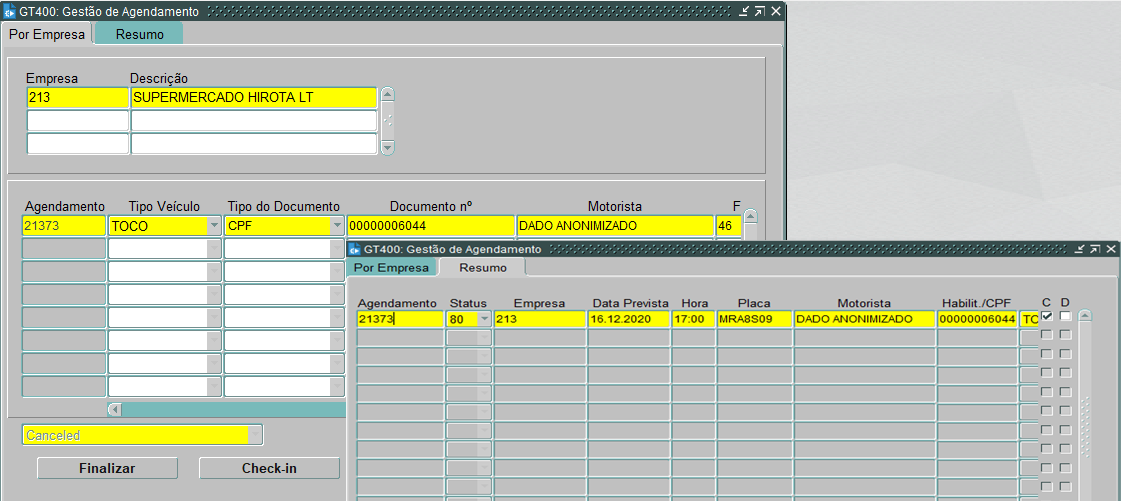Expand the Tipo do Documento CPF dropdown
This screenshot has width=1121, height=501.
click(336, 226)
